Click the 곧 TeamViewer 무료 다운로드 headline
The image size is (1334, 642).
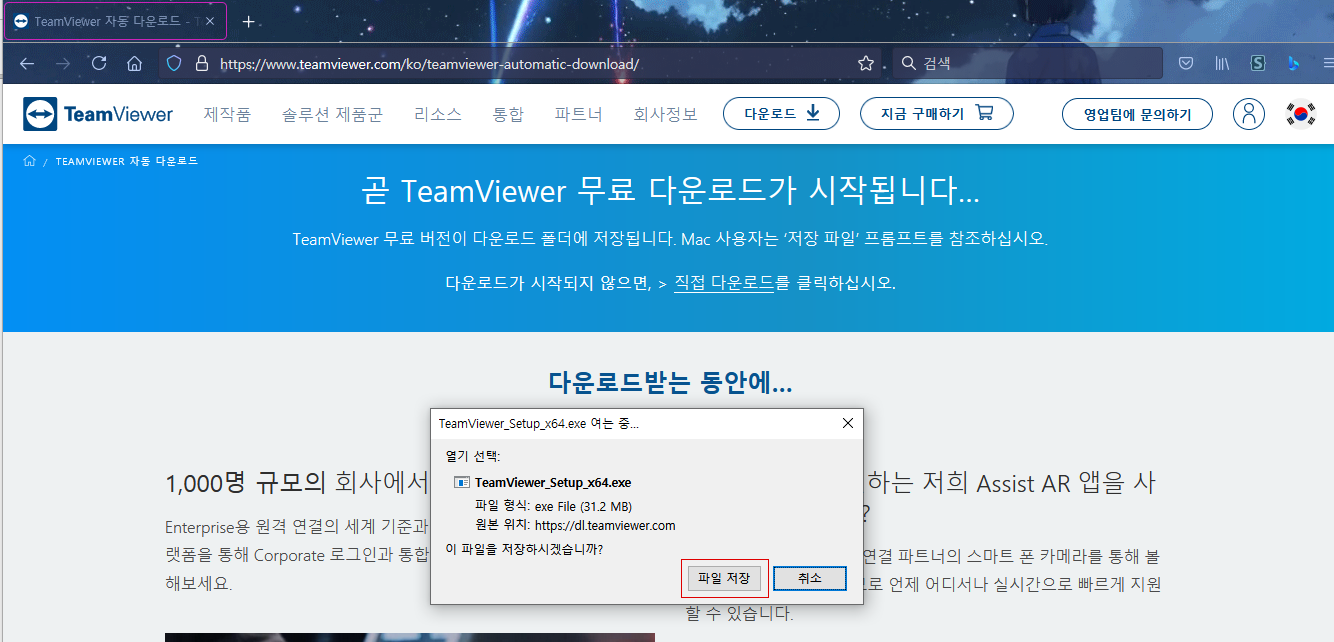pyautogui.click(x=670, y=191)
